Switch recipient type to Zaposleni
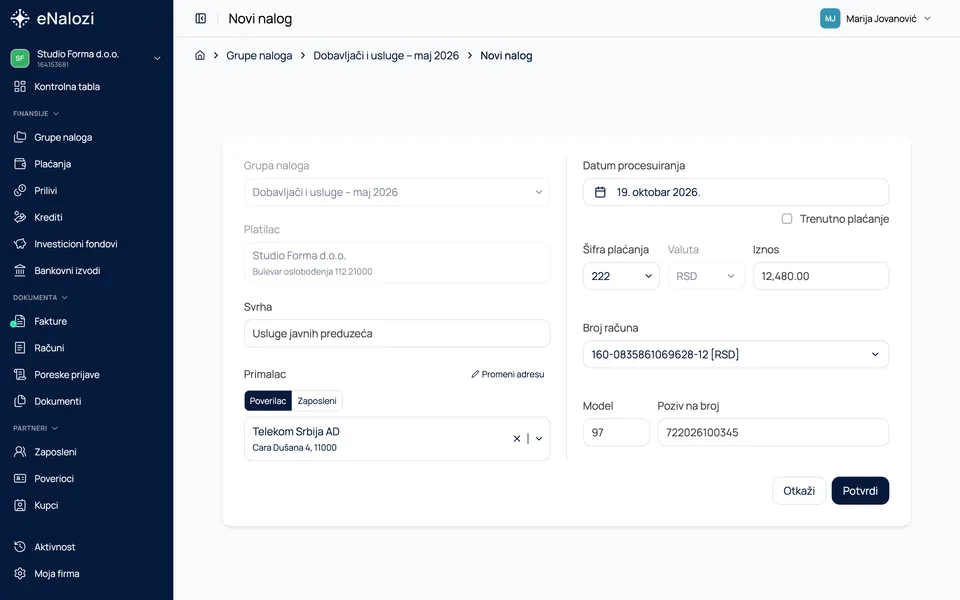960x600 pixels. point(317,401)
